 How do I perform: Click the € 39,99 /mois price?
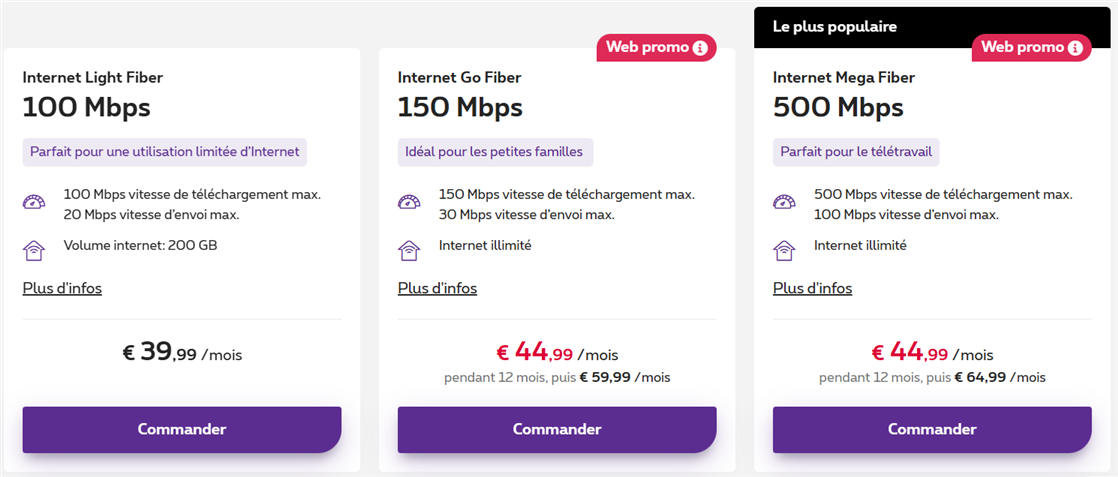point(182,353)
